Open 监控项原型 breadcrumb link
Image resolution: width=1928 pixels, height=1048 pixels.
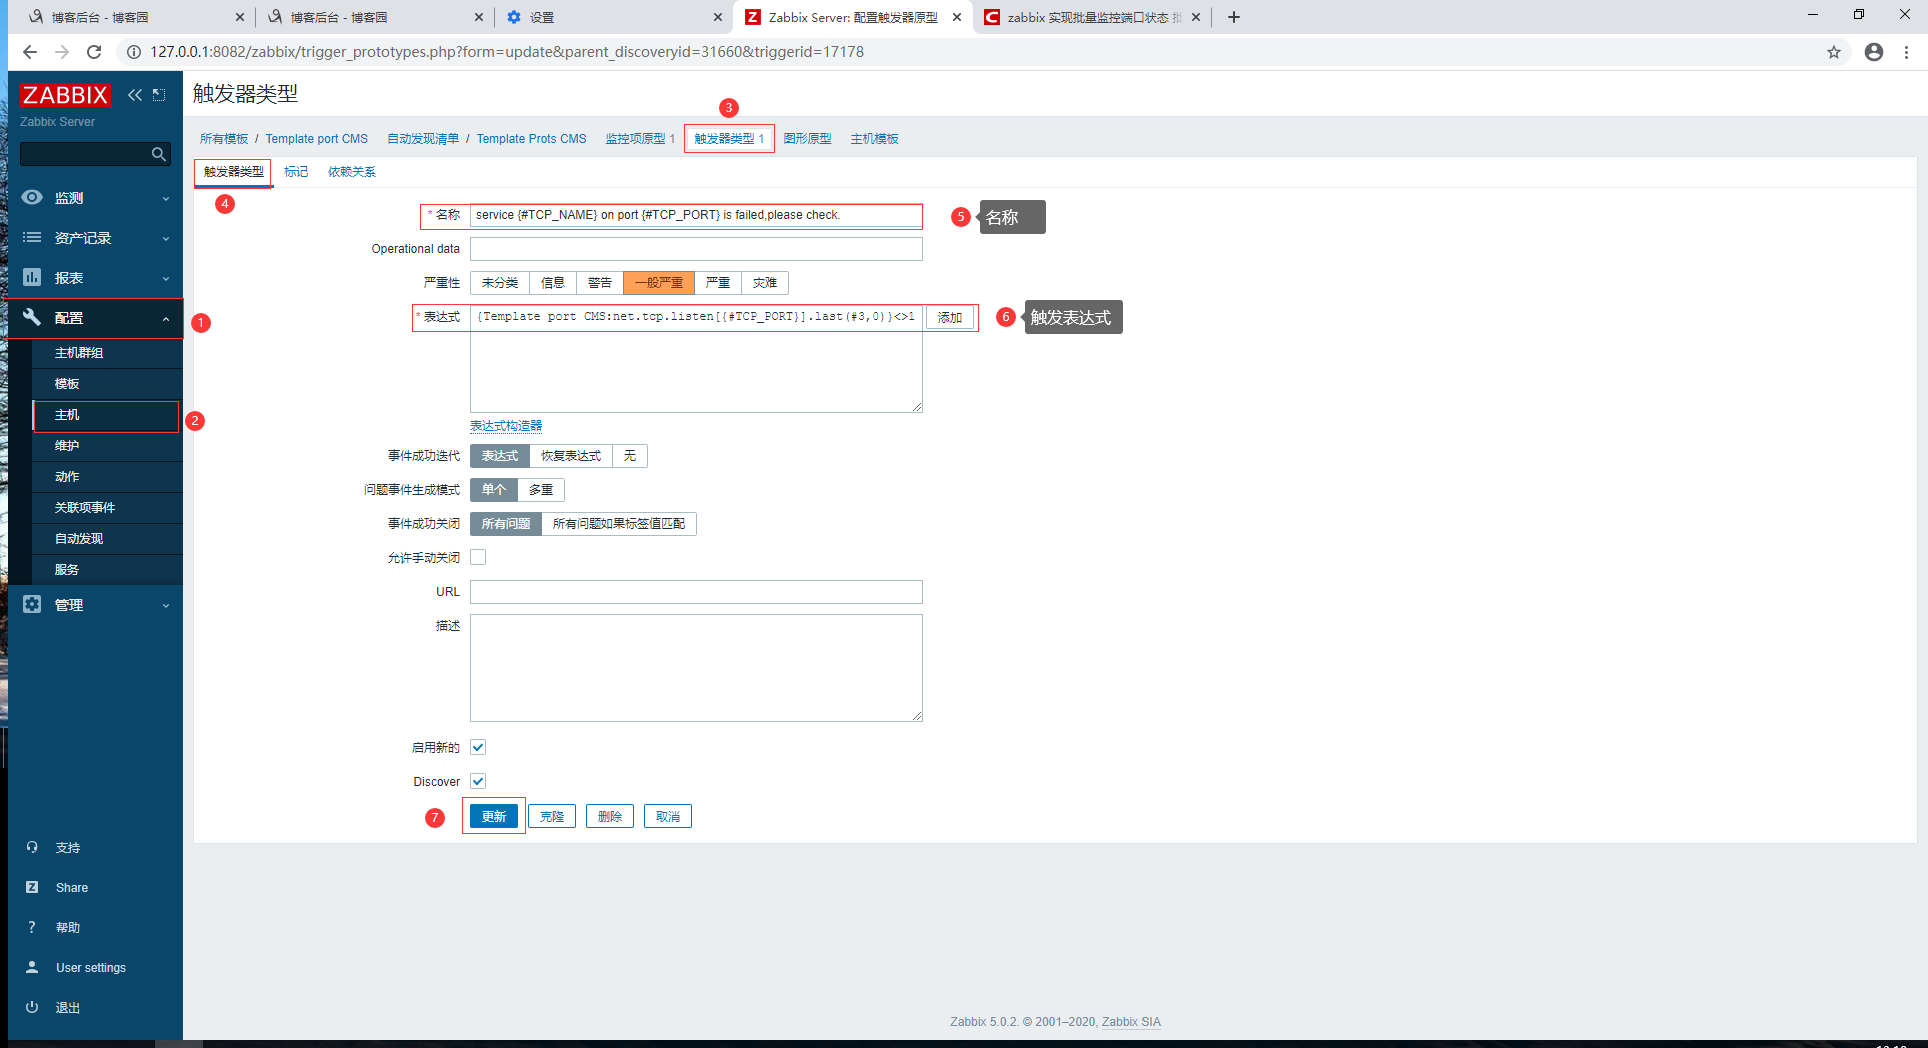pos(635,139)
